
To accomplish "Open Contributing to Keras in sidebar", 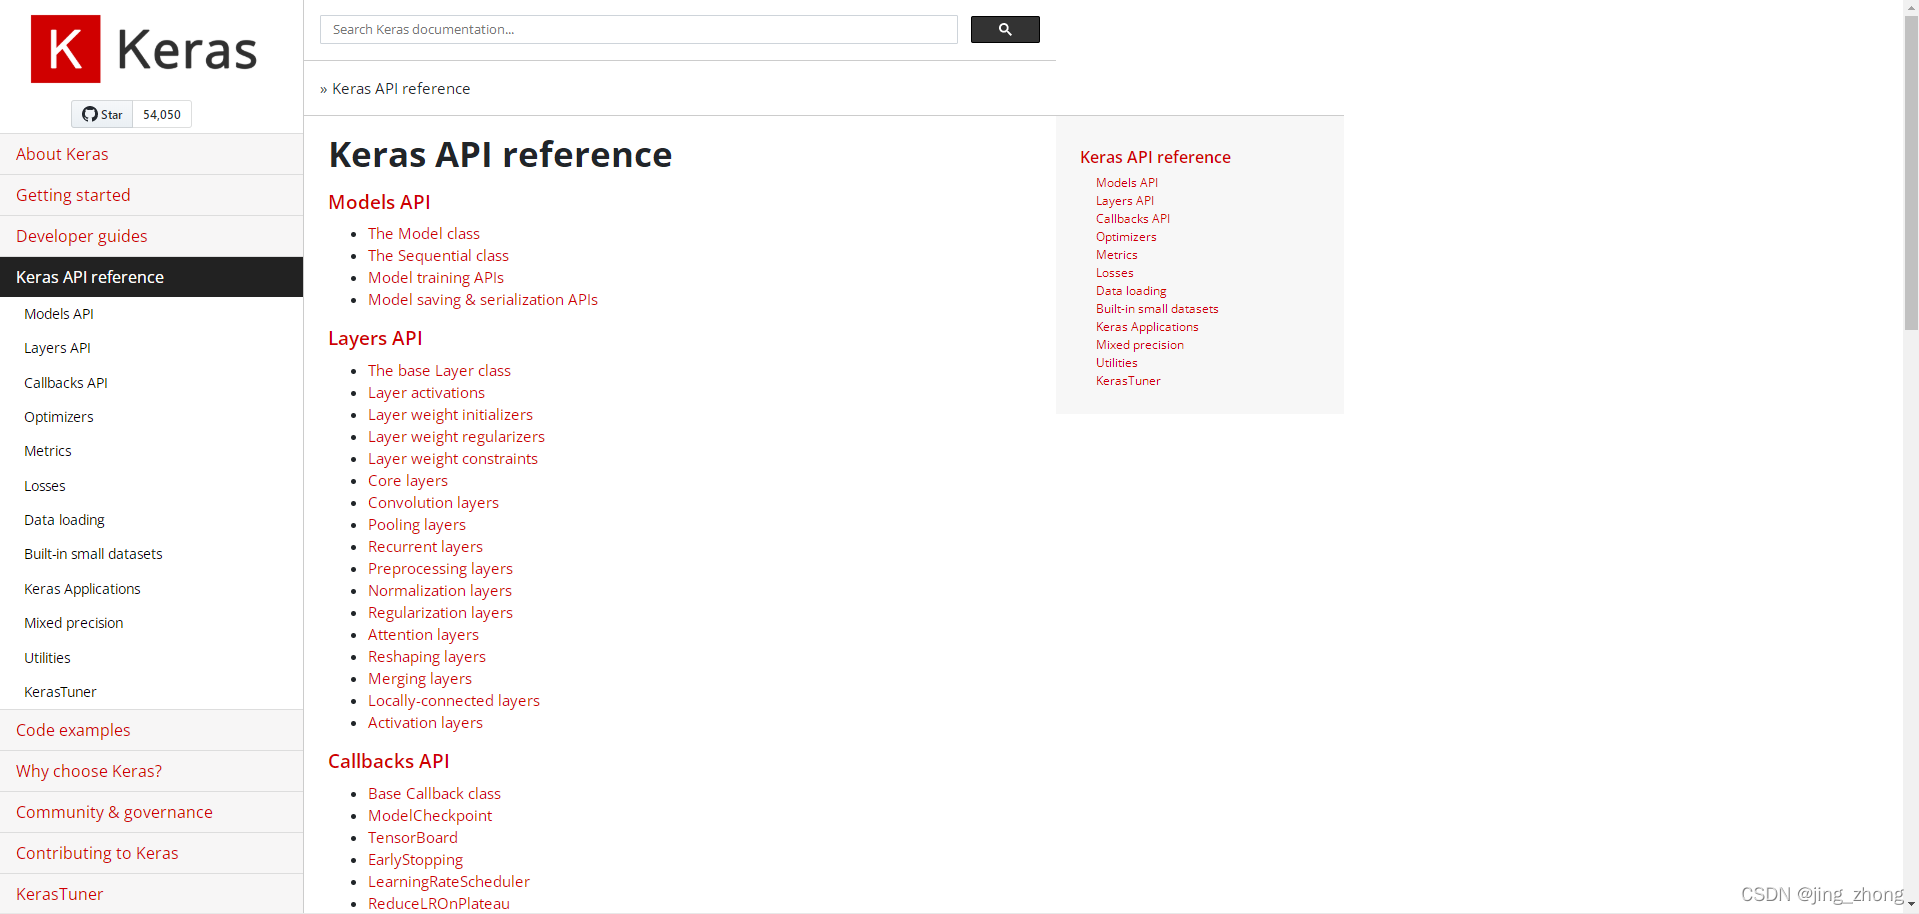I will click(151, 853).
